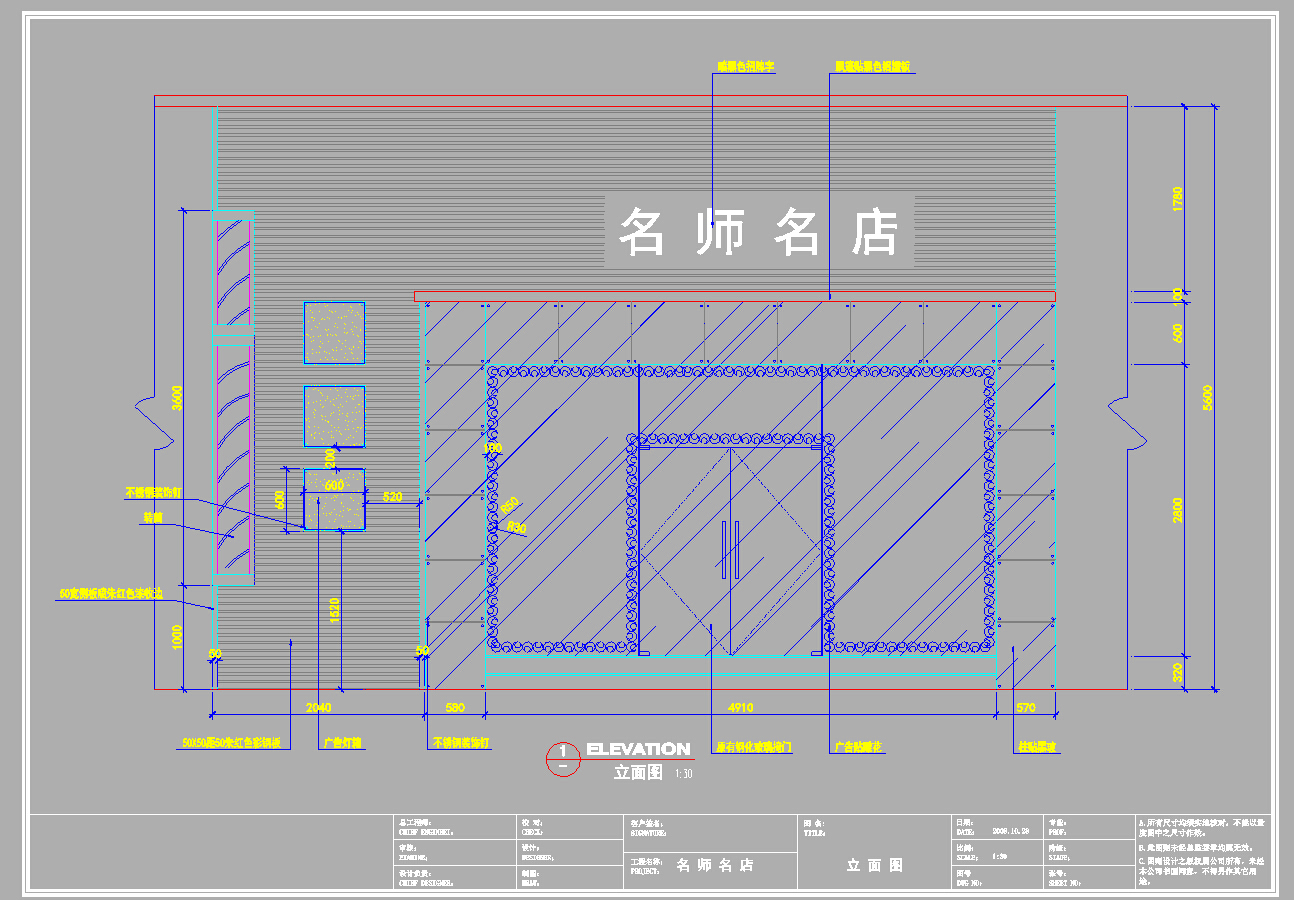Click the 2800 vertical dimension value

point(1177,510)
